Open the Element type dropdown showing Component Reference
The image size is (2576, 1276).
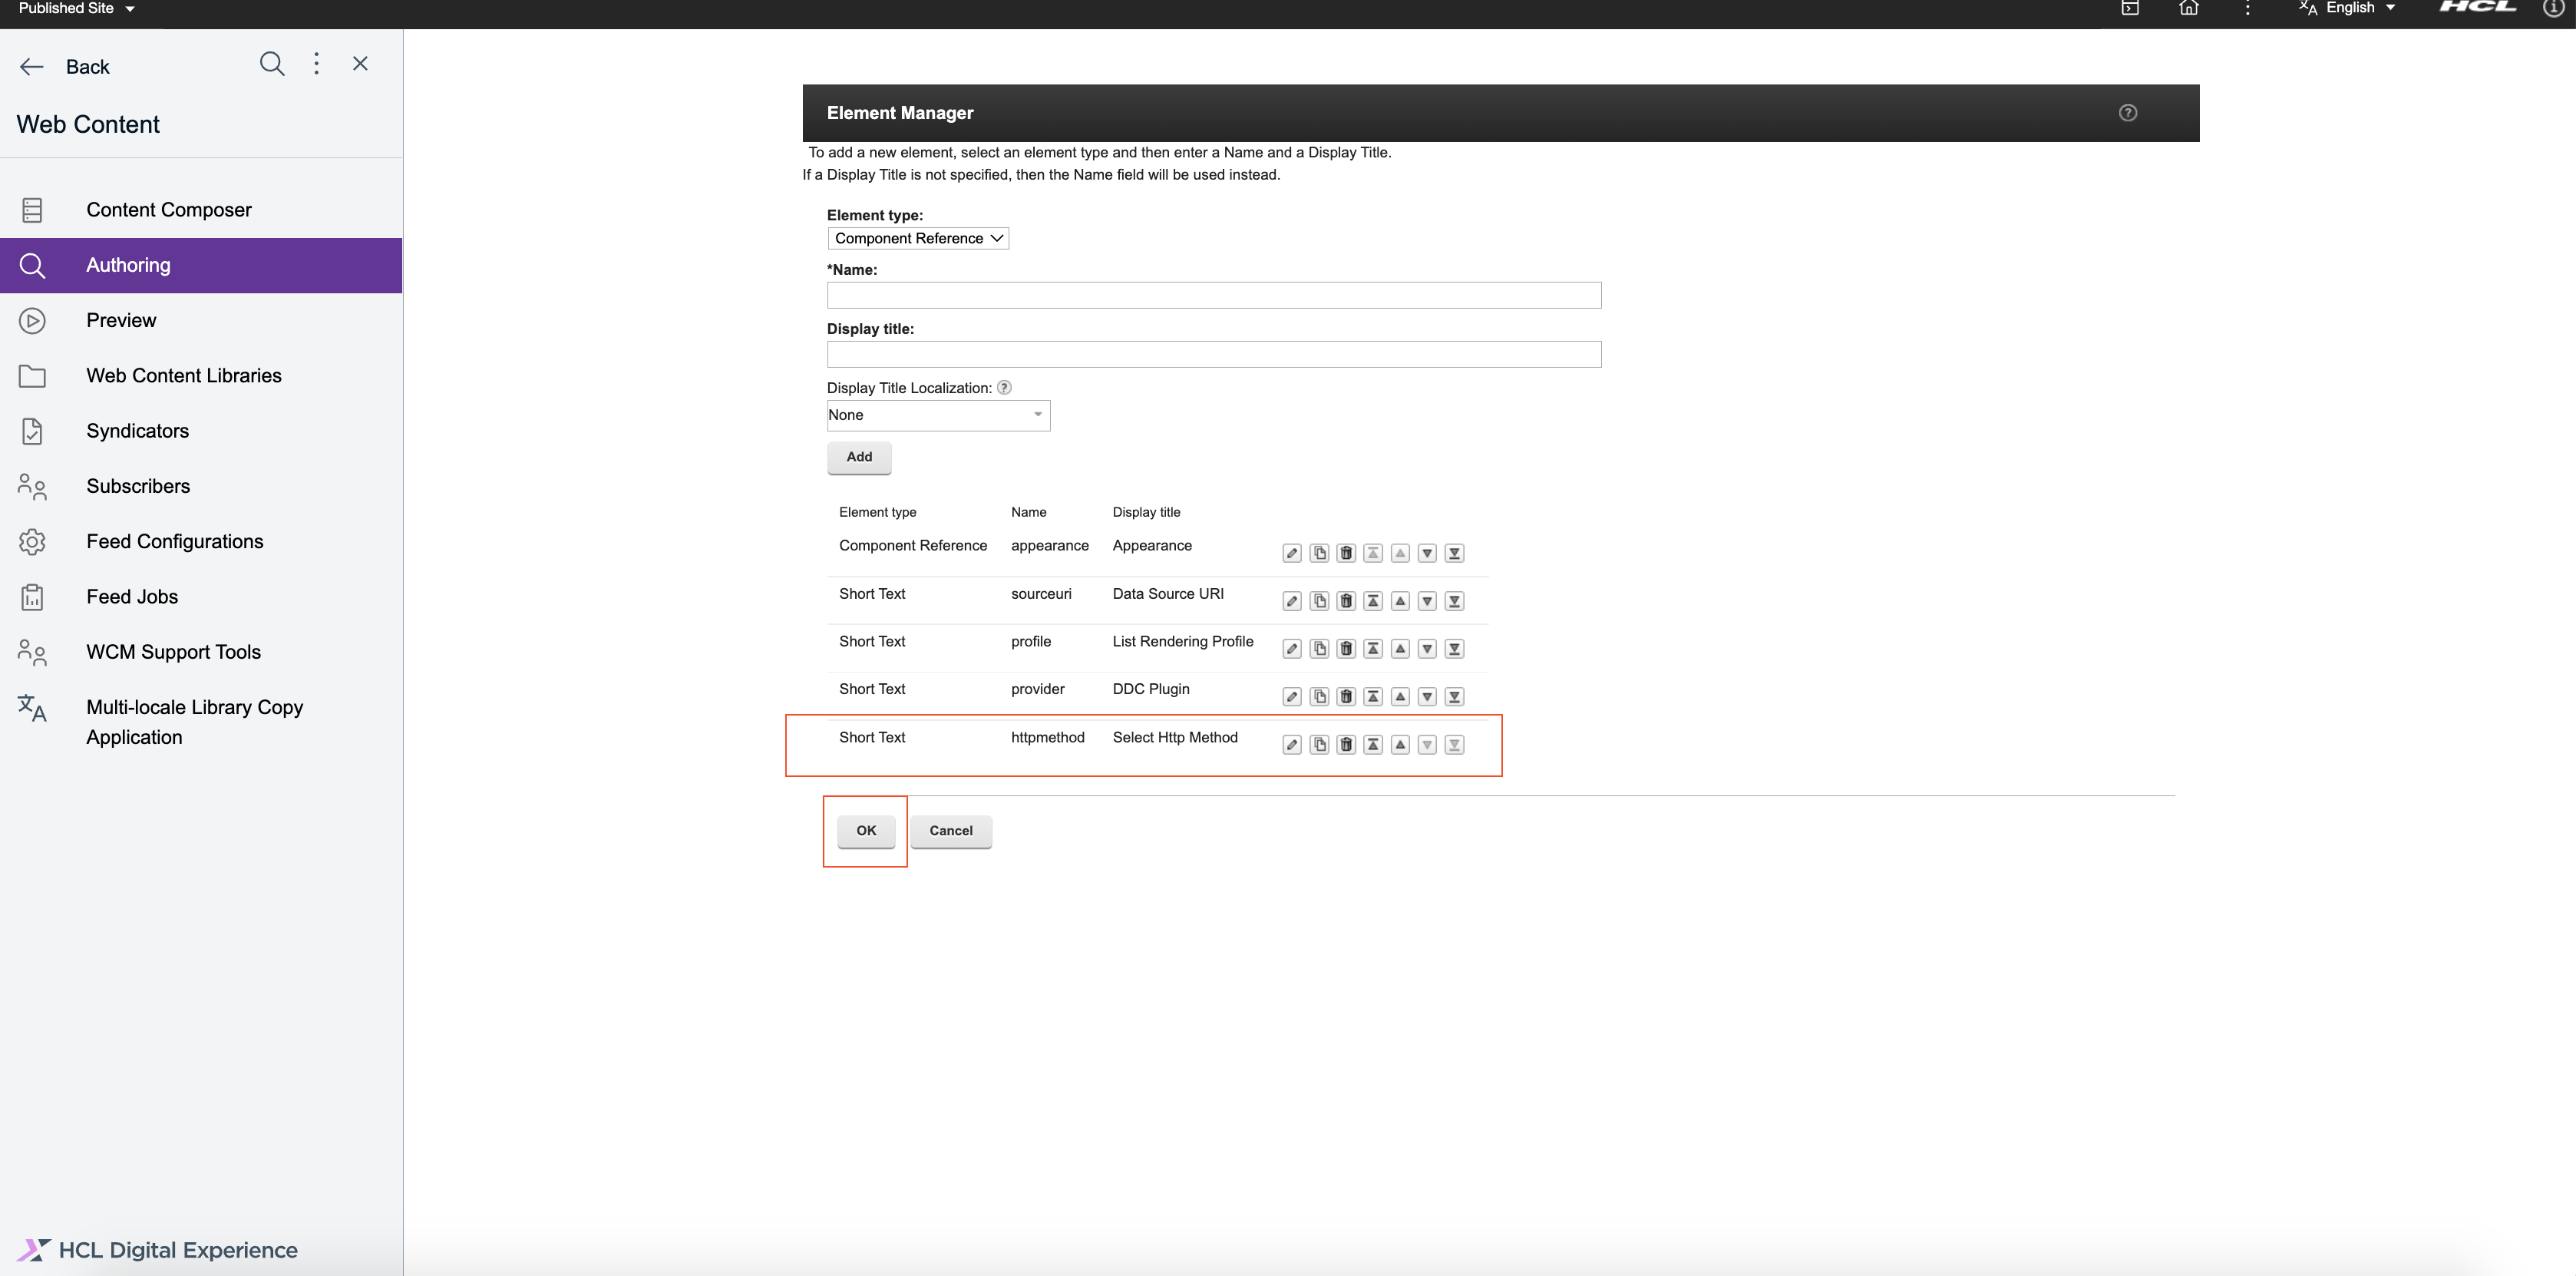[917, 238]
